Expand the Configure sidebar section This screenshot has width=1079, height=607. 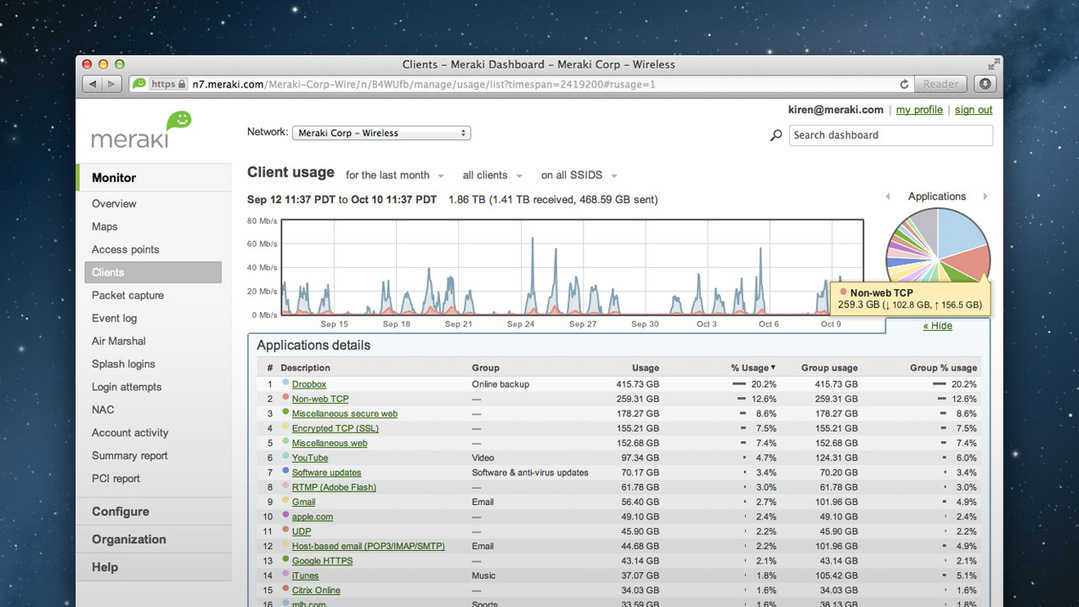(x=120, y=512)
